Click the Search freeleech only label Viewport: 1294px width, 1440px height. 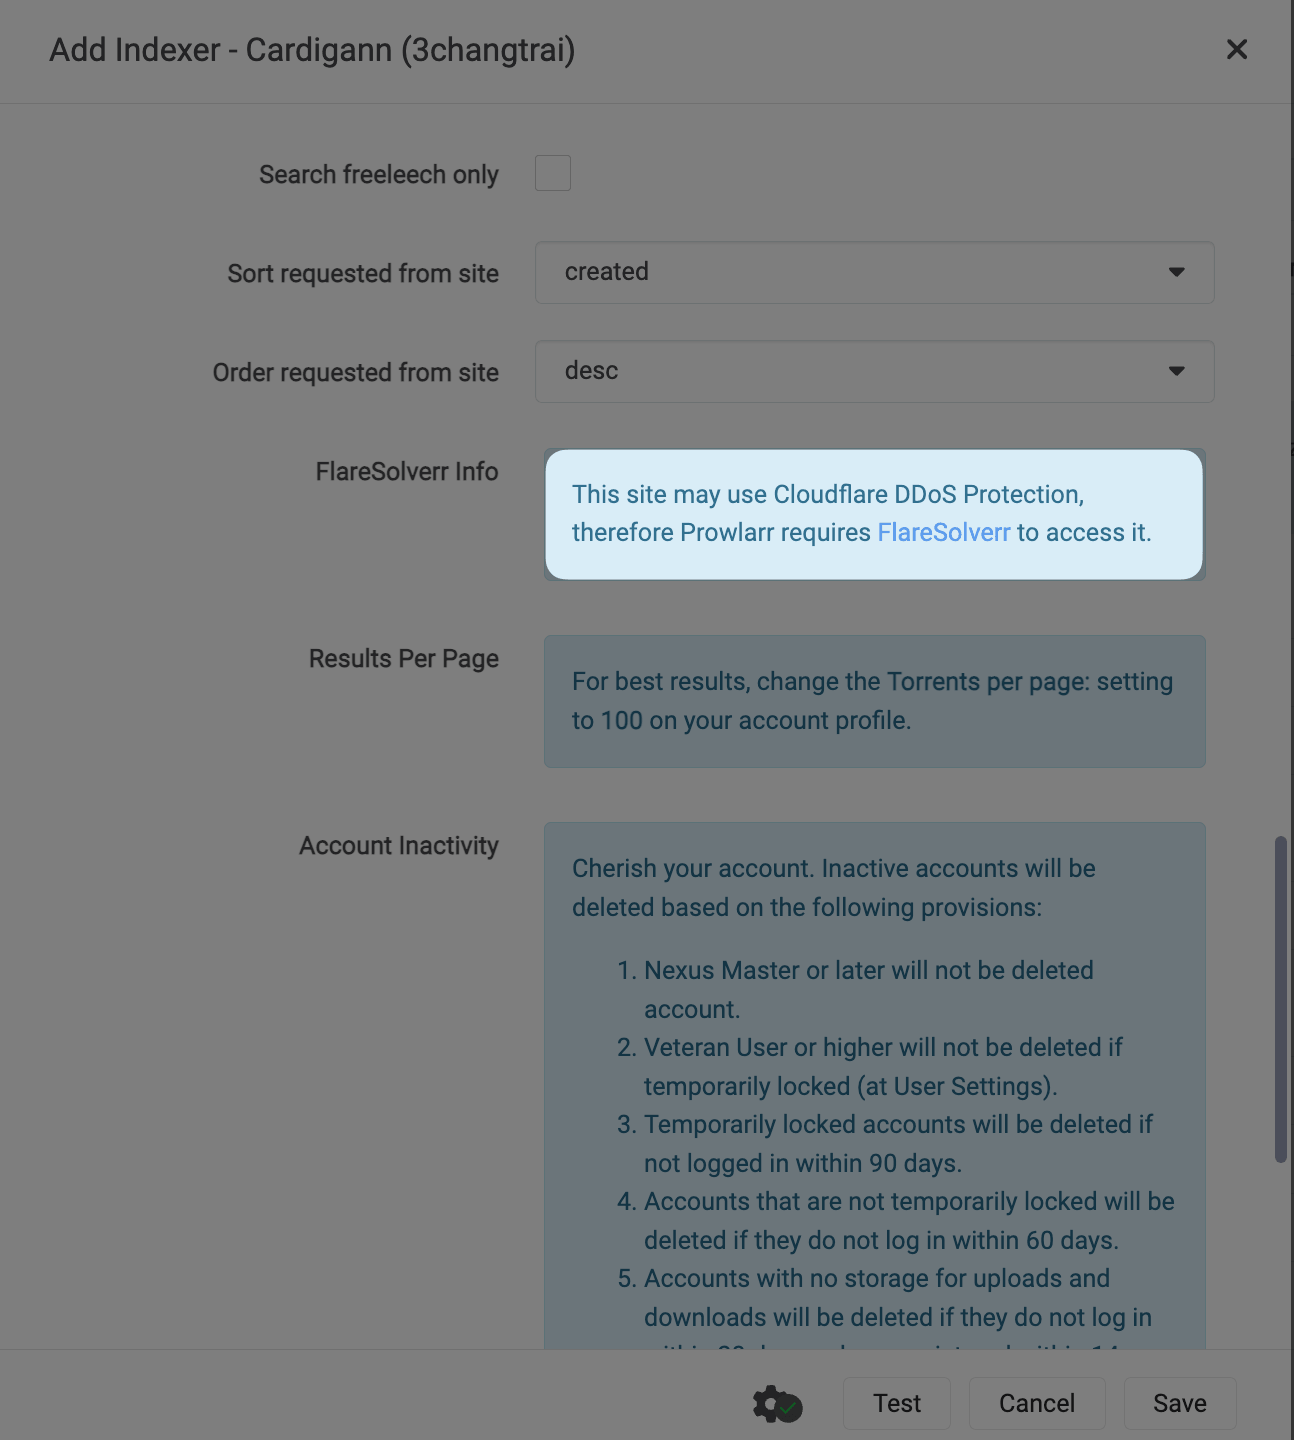[378, 174]
